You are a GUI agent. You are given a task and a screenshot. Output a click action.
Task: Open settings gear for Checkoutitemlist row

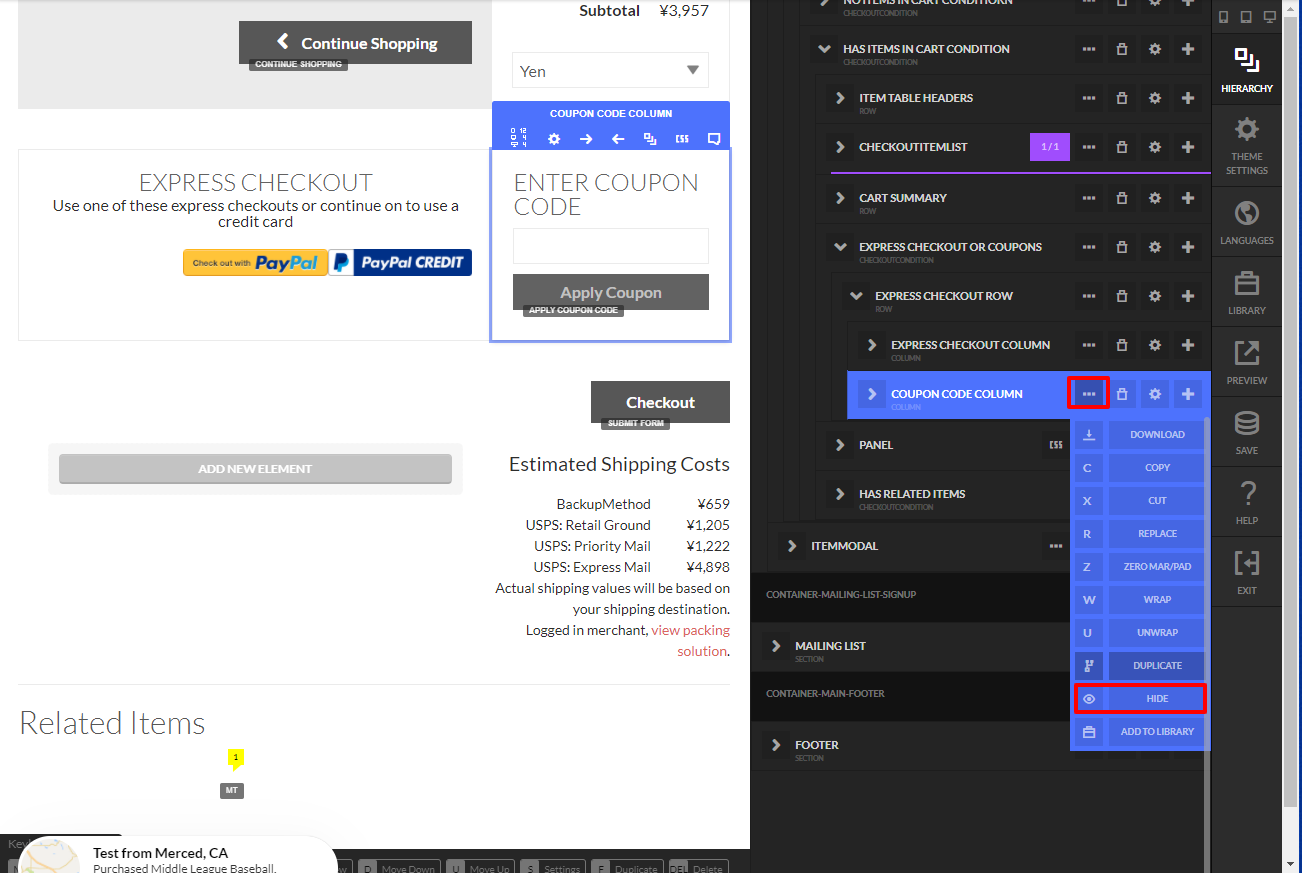(1155, 147)
